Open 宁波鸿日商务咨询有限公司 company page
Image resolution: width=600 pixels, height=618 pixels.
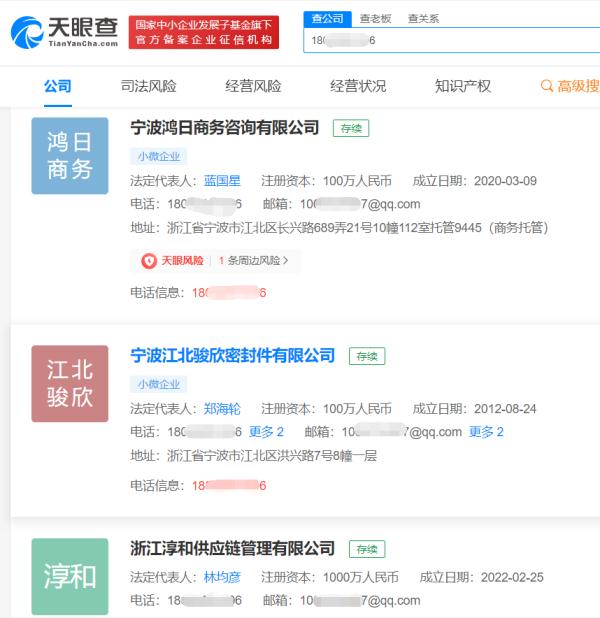(x=225, y=128)
